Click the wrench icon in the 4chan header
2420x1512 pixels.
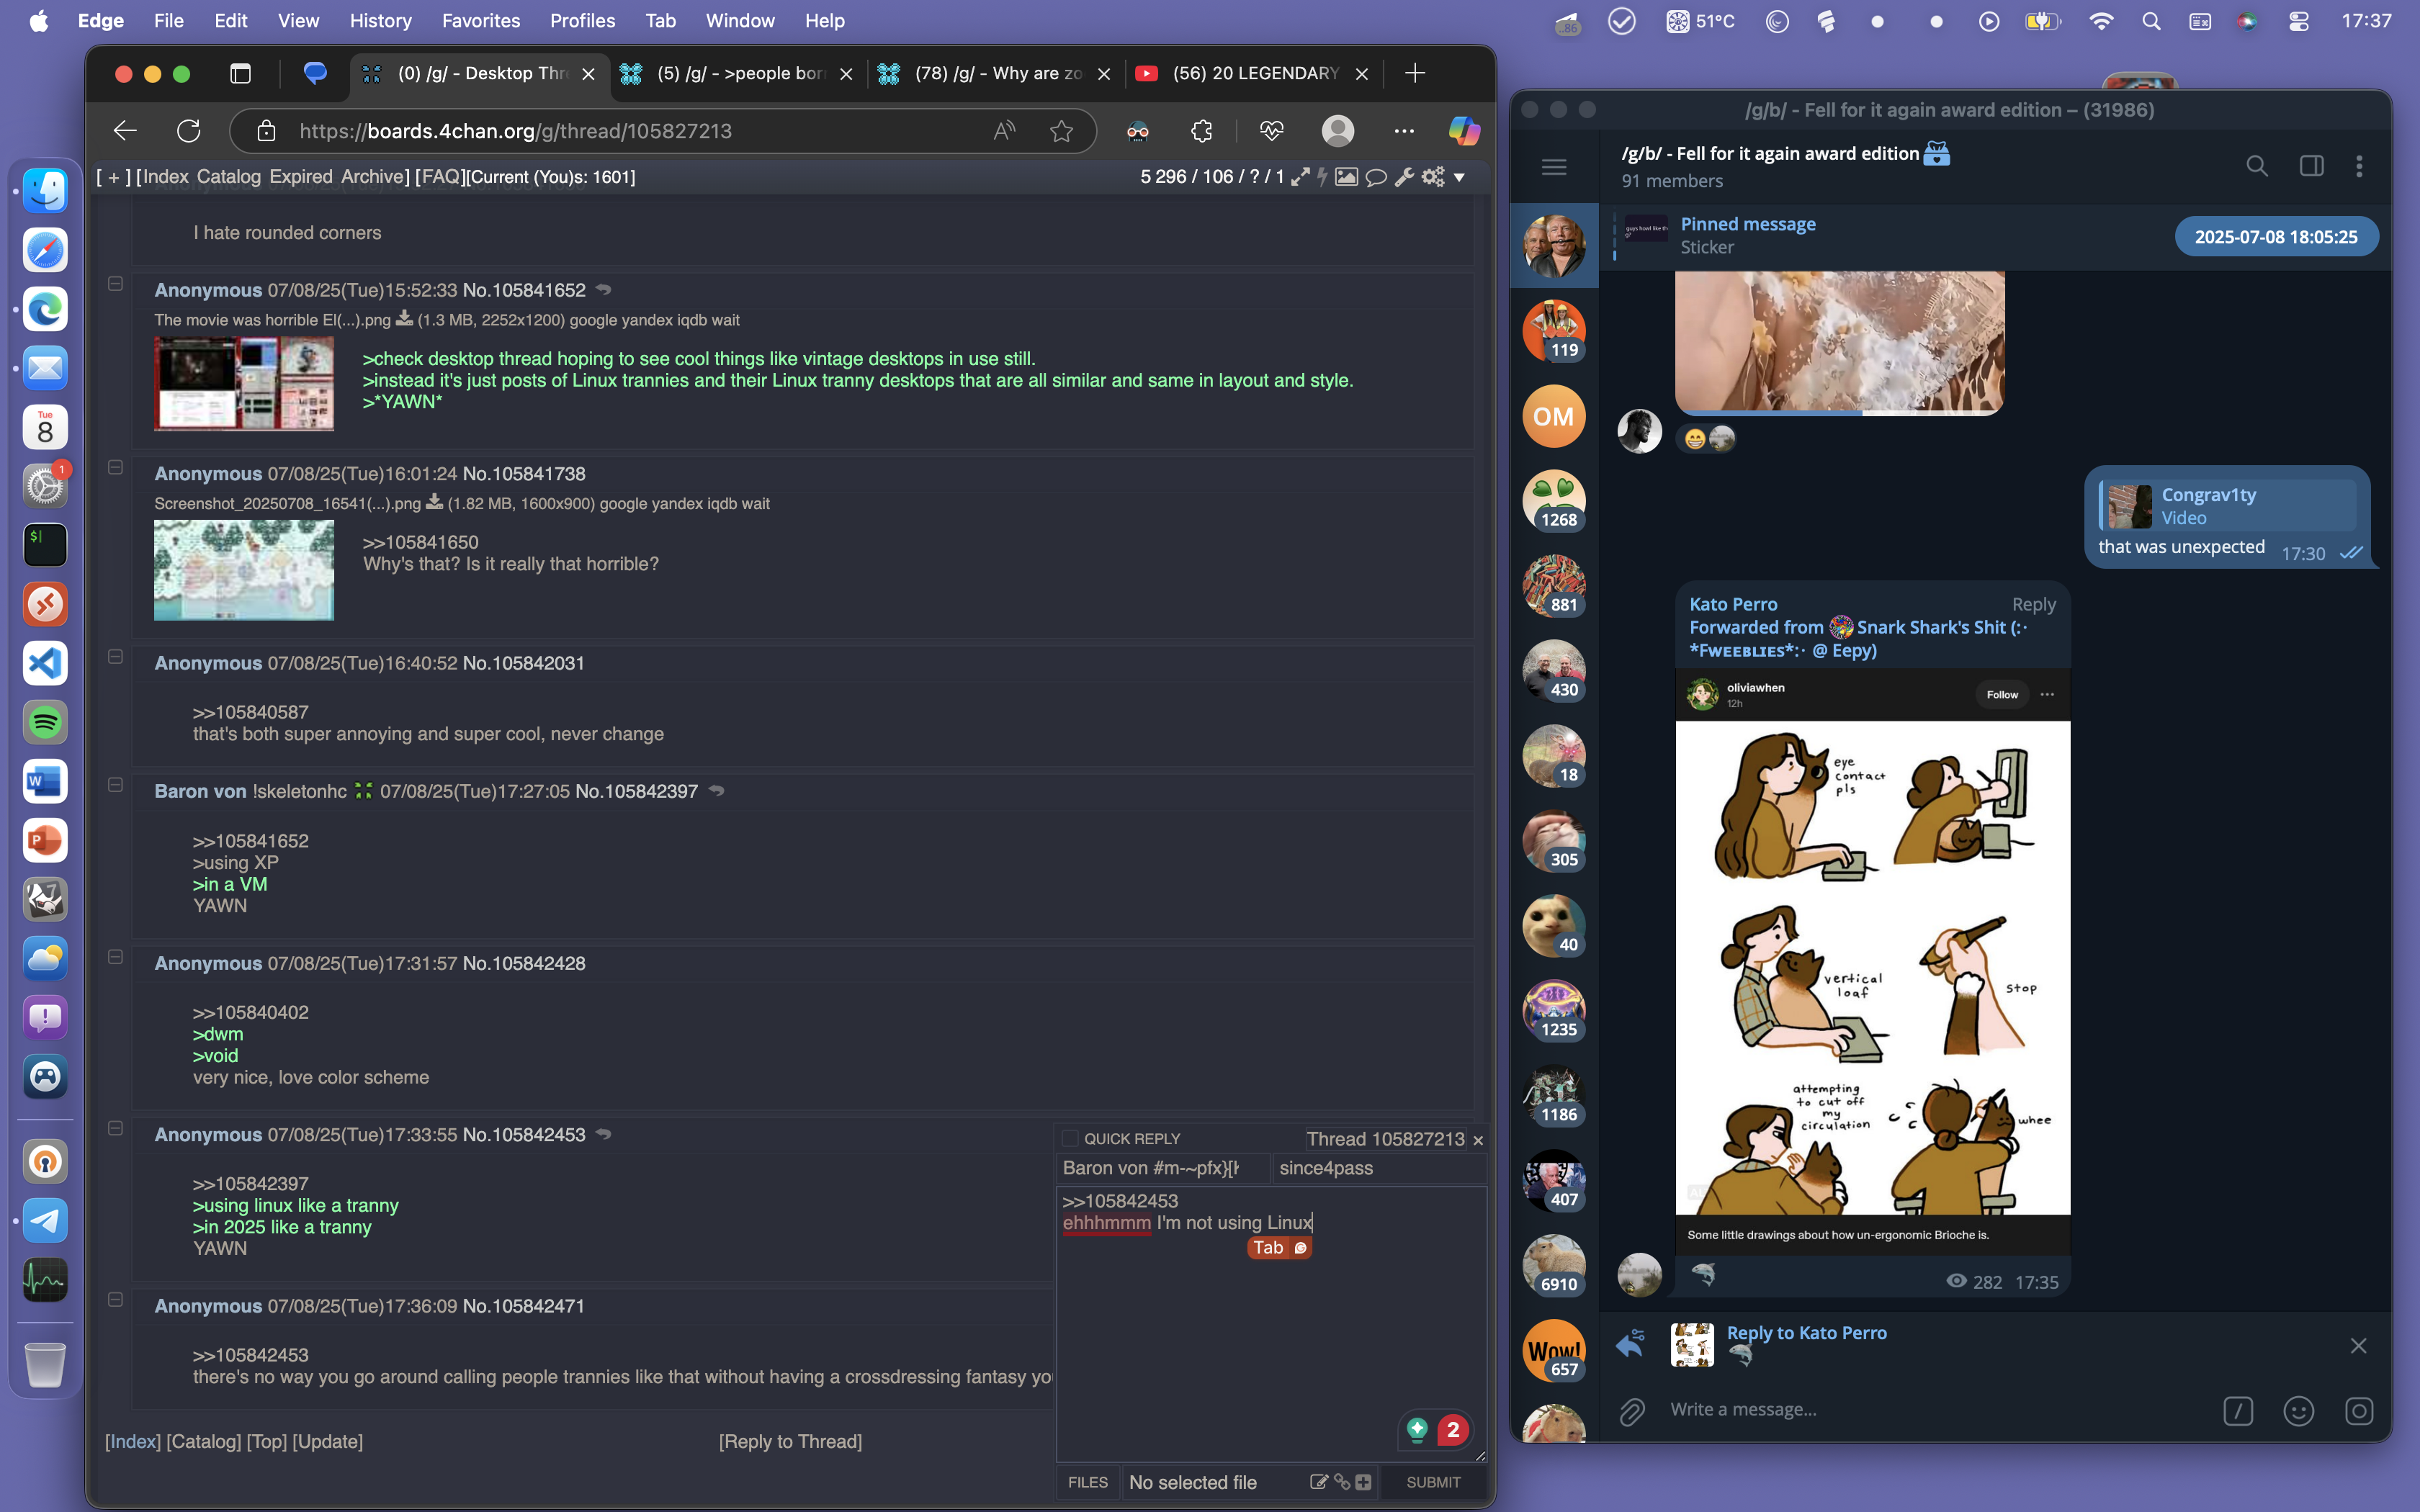pyautogui.click(x=1404, y=177)
